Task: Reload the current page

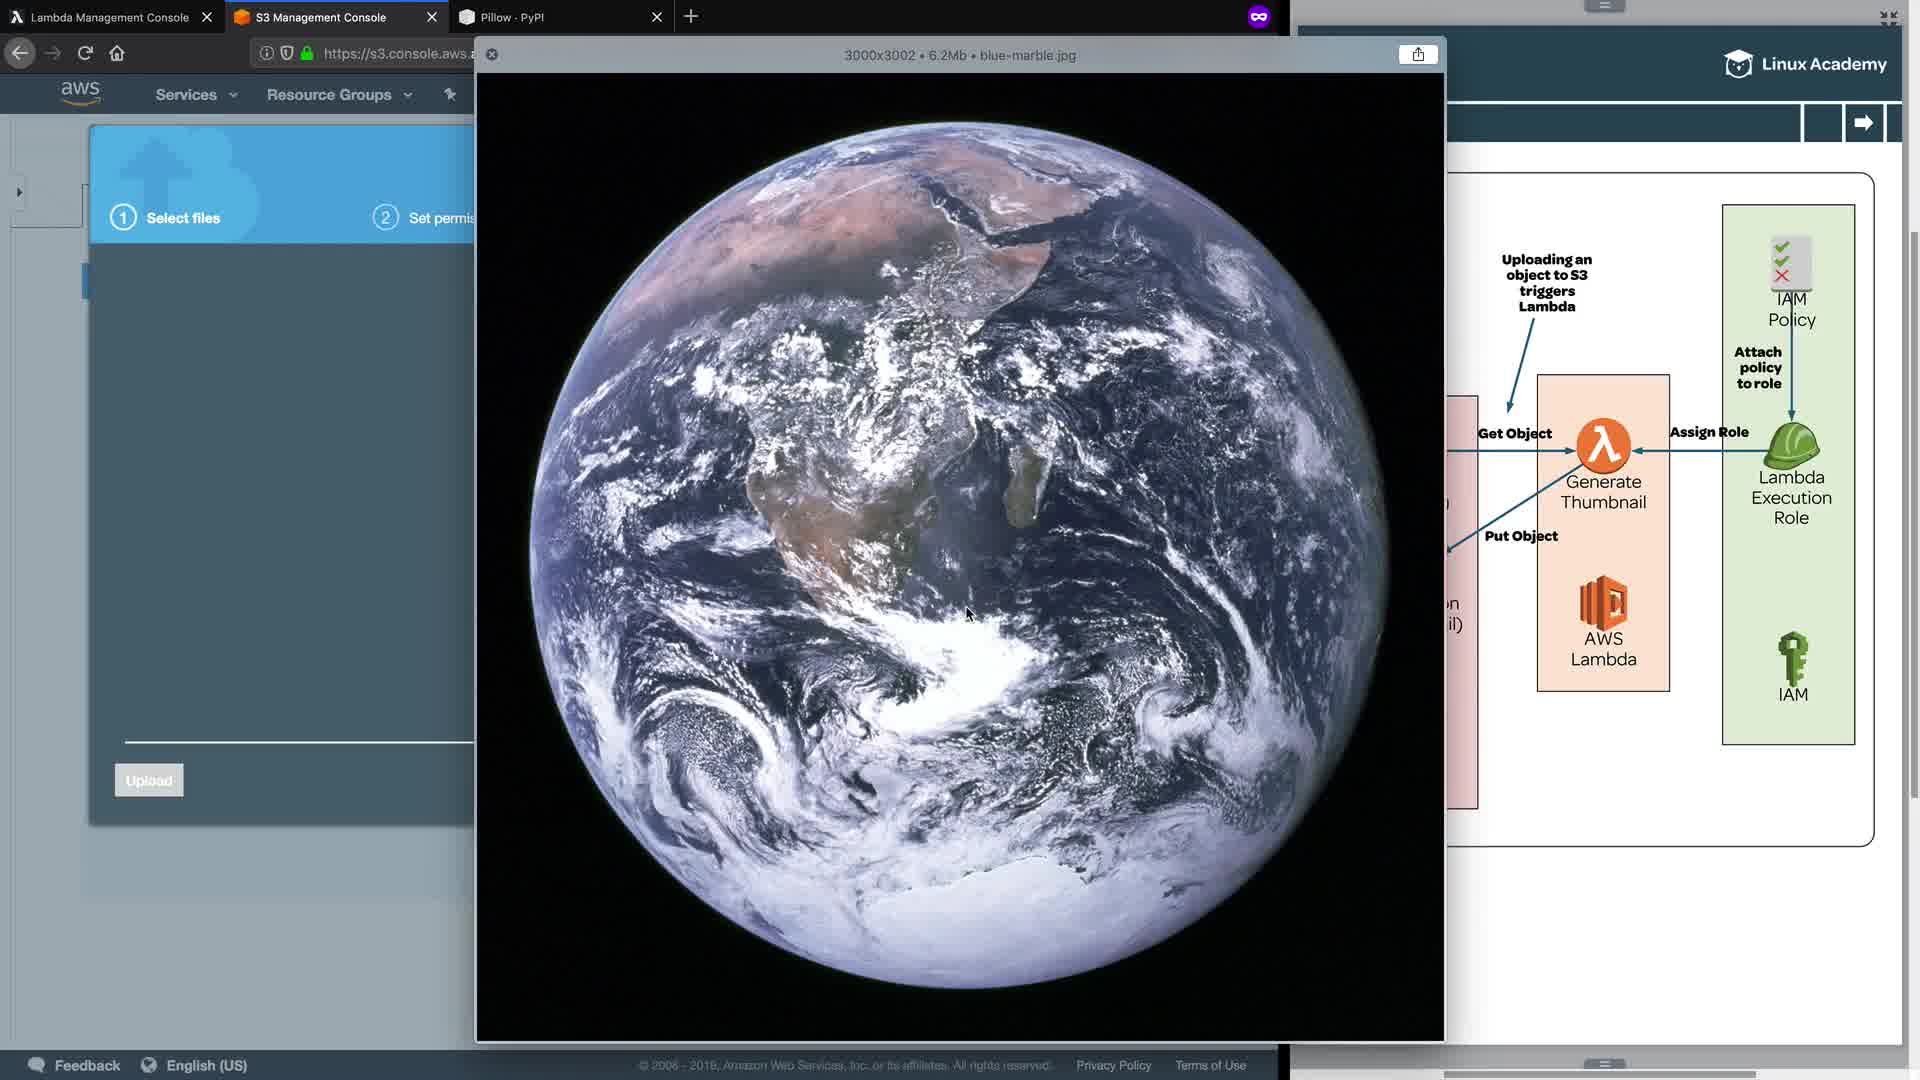Action: pyautogui.click(x=85, y=53)
